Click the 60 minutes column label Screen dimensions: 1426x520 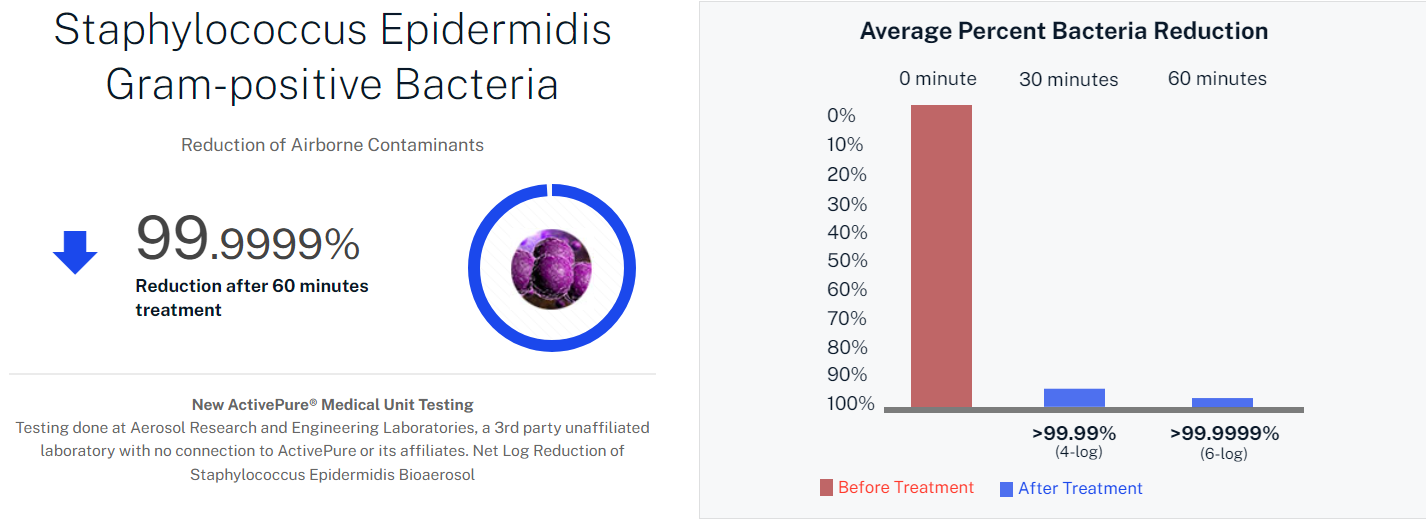(x=1217, y=79)
